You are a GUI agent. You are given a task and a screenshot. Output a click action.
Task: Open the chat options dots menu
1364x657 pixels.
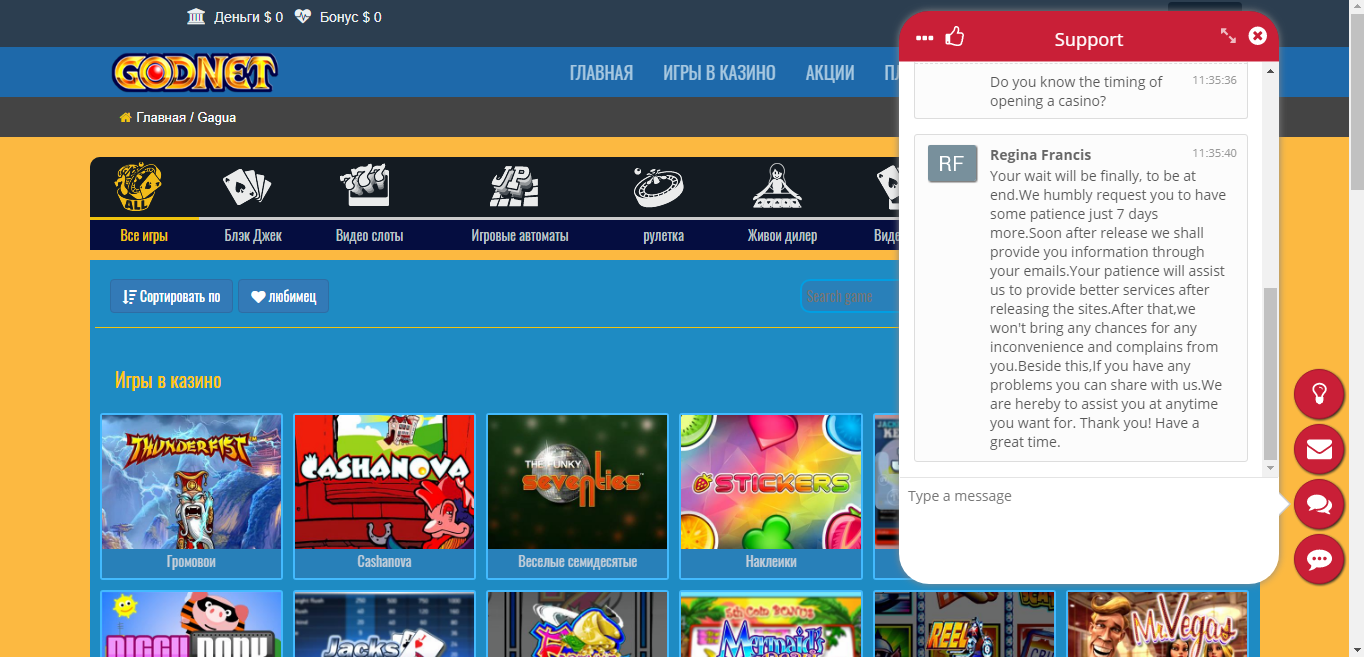click(925, 38)
